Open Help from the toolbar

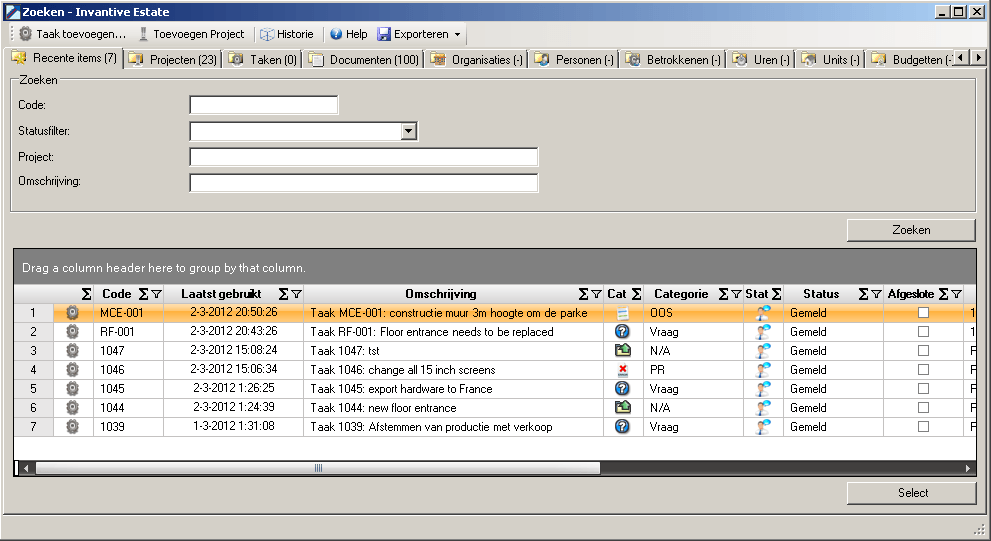coord(349,34)
